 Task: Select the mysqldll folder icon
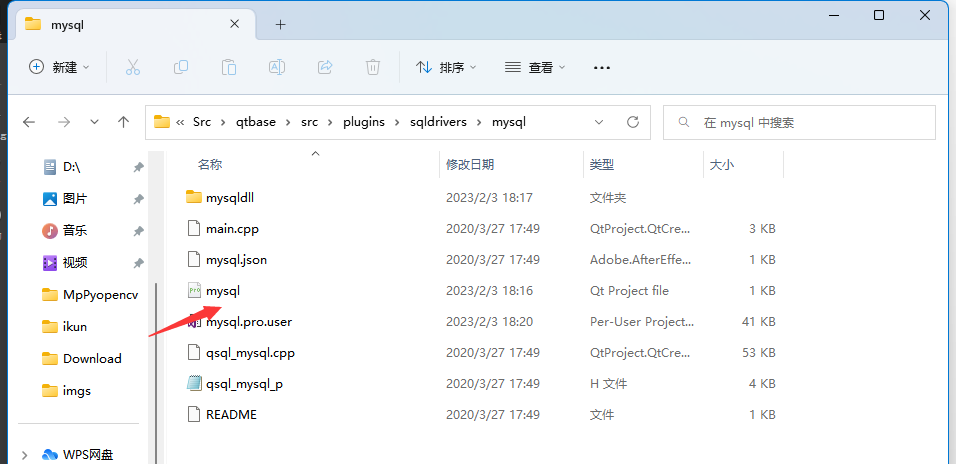193,197
